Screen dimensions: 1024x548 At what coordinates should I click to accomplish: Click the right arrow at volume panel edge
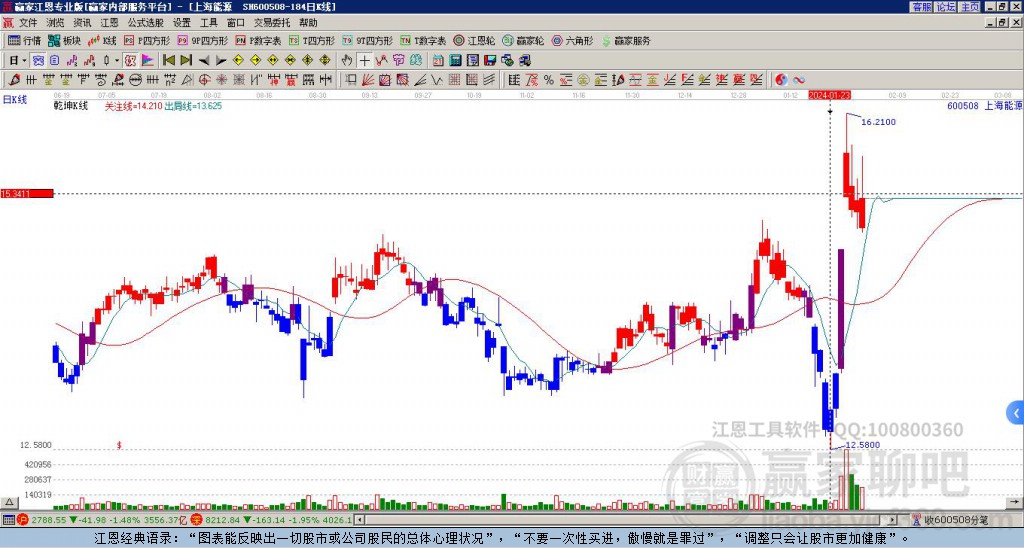(x=1016, y=502)
